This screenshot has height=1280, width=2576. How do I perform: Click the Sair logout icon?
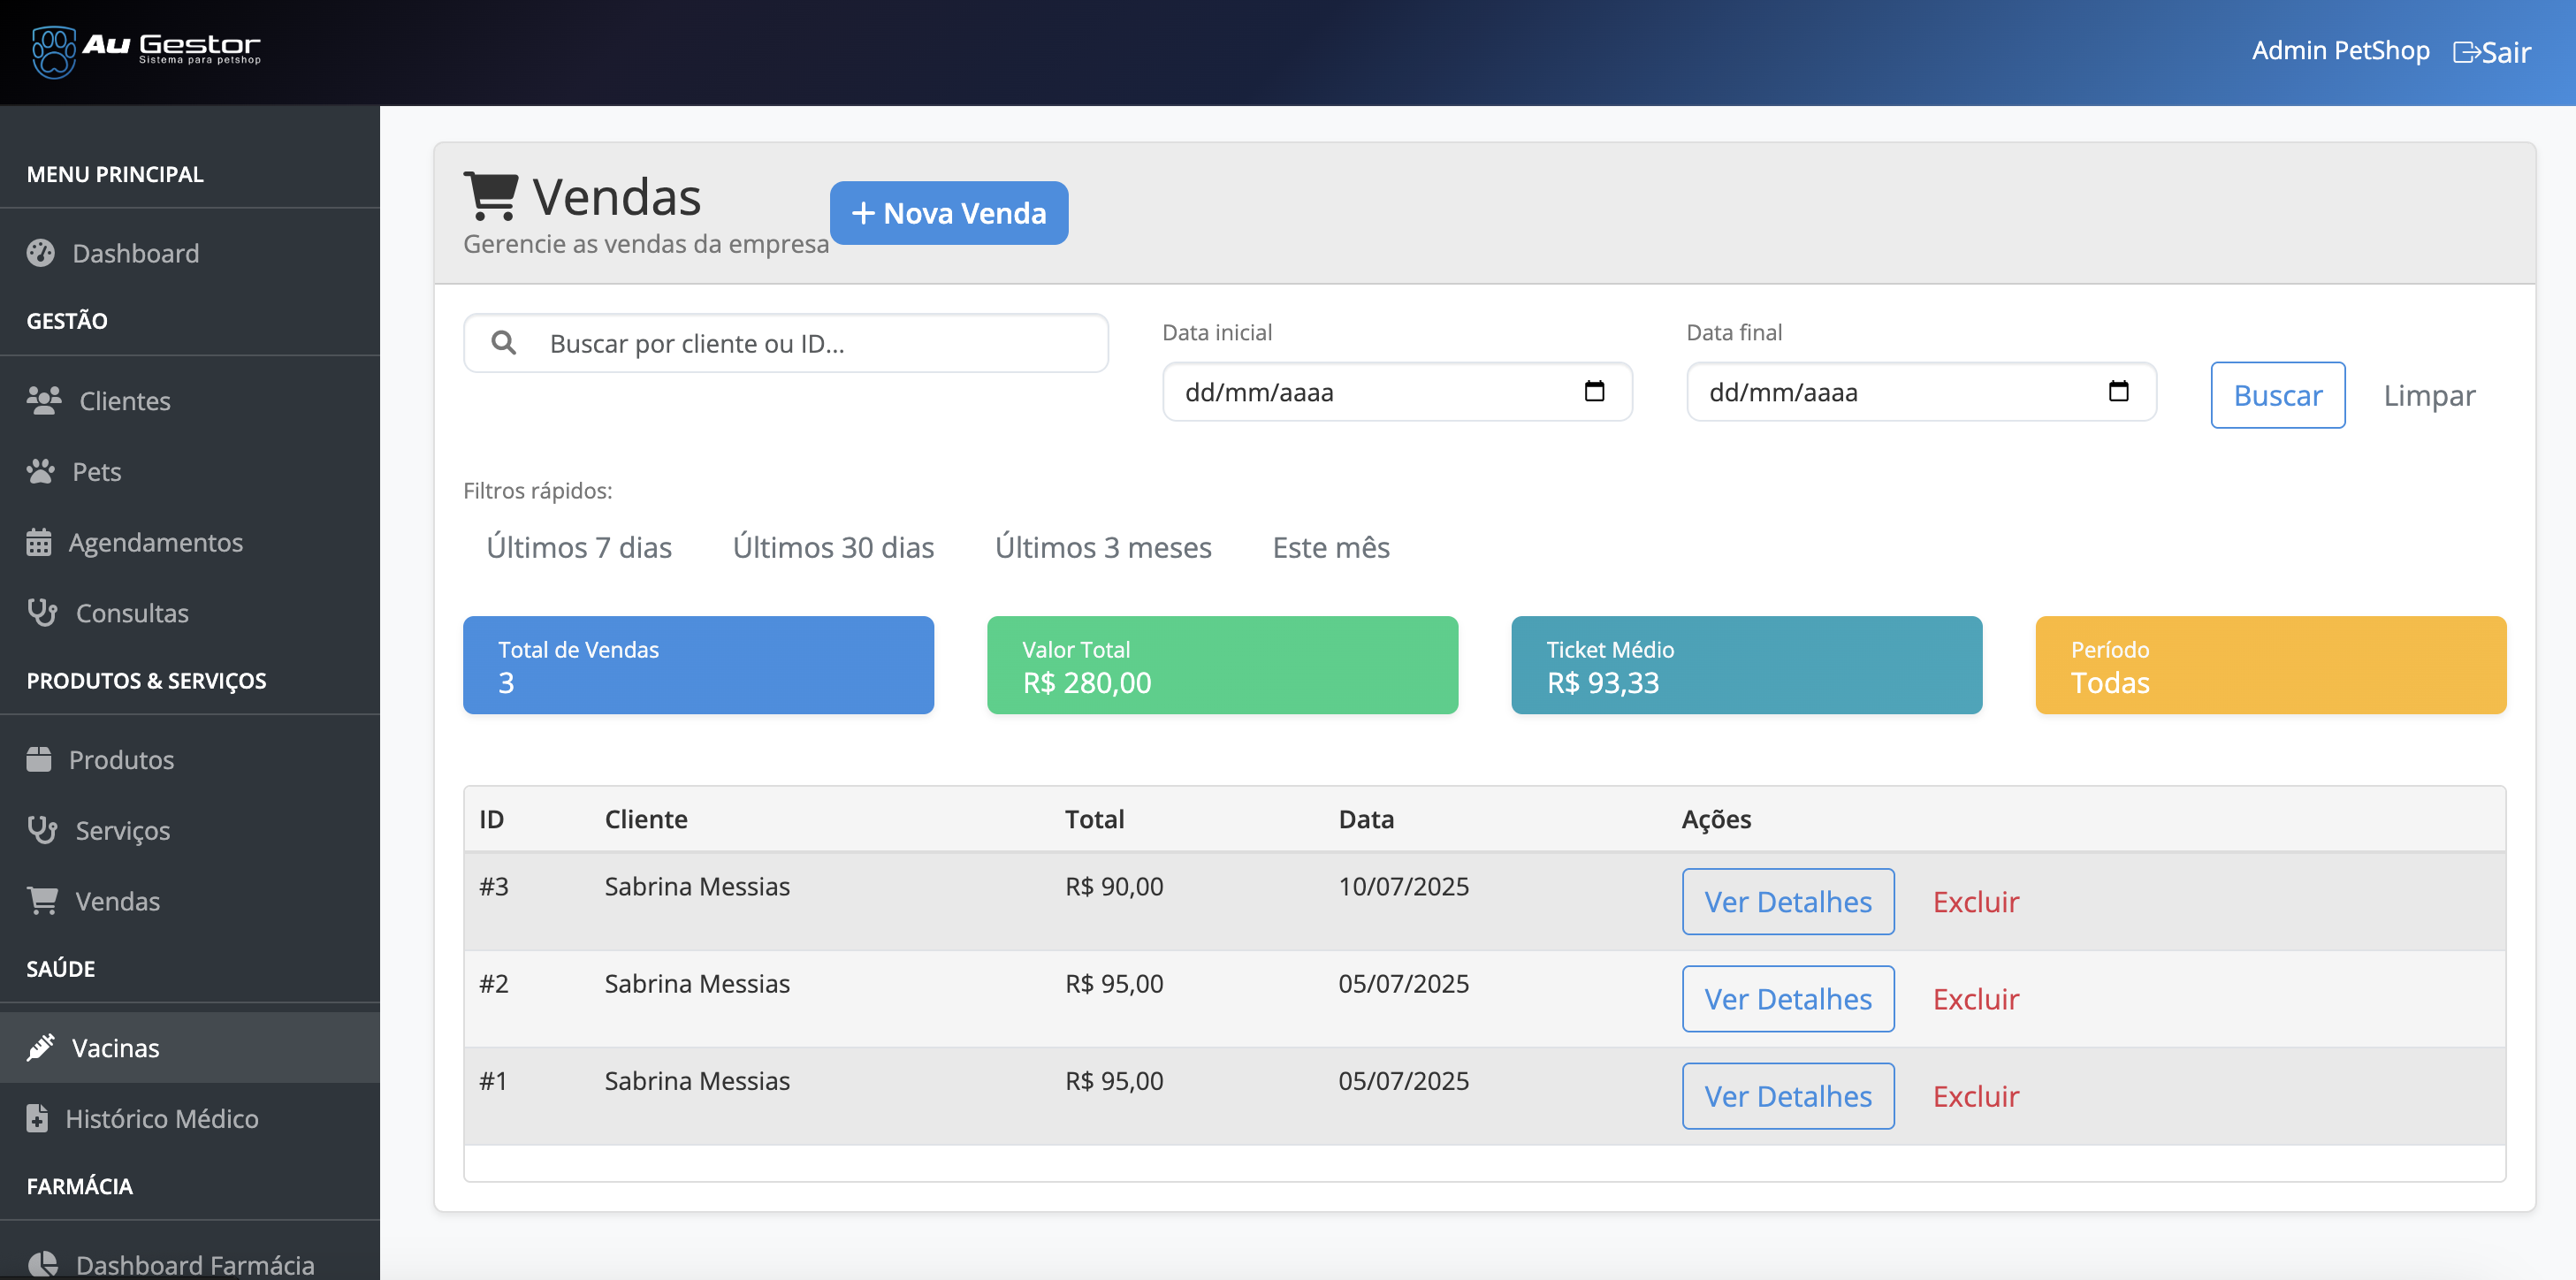(x=2466, y=52)
